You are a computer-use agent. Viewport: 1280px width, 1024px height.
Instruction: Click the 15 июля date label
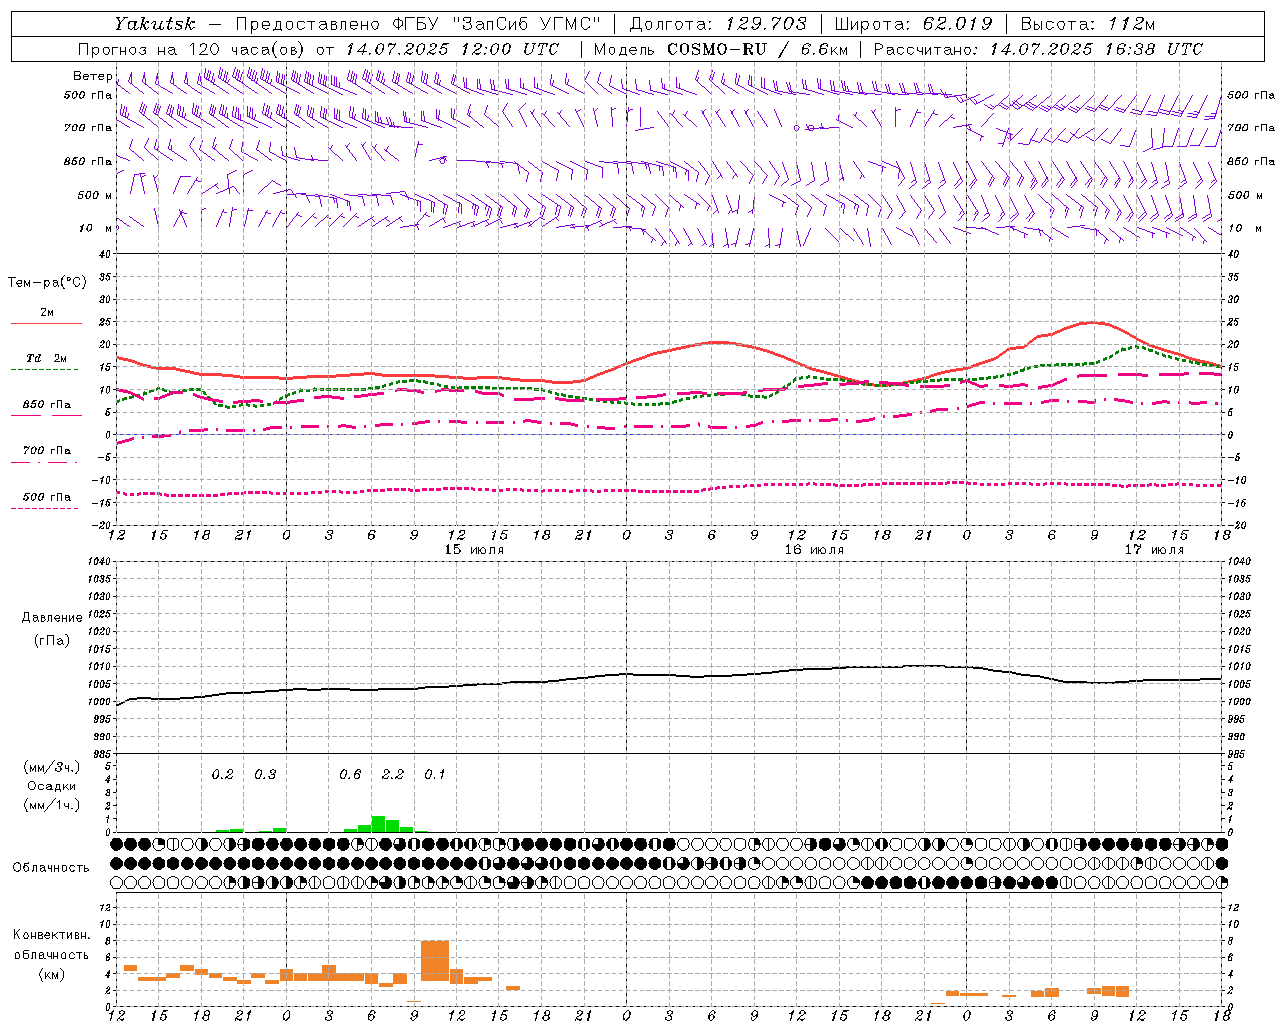tap(474, 550)
